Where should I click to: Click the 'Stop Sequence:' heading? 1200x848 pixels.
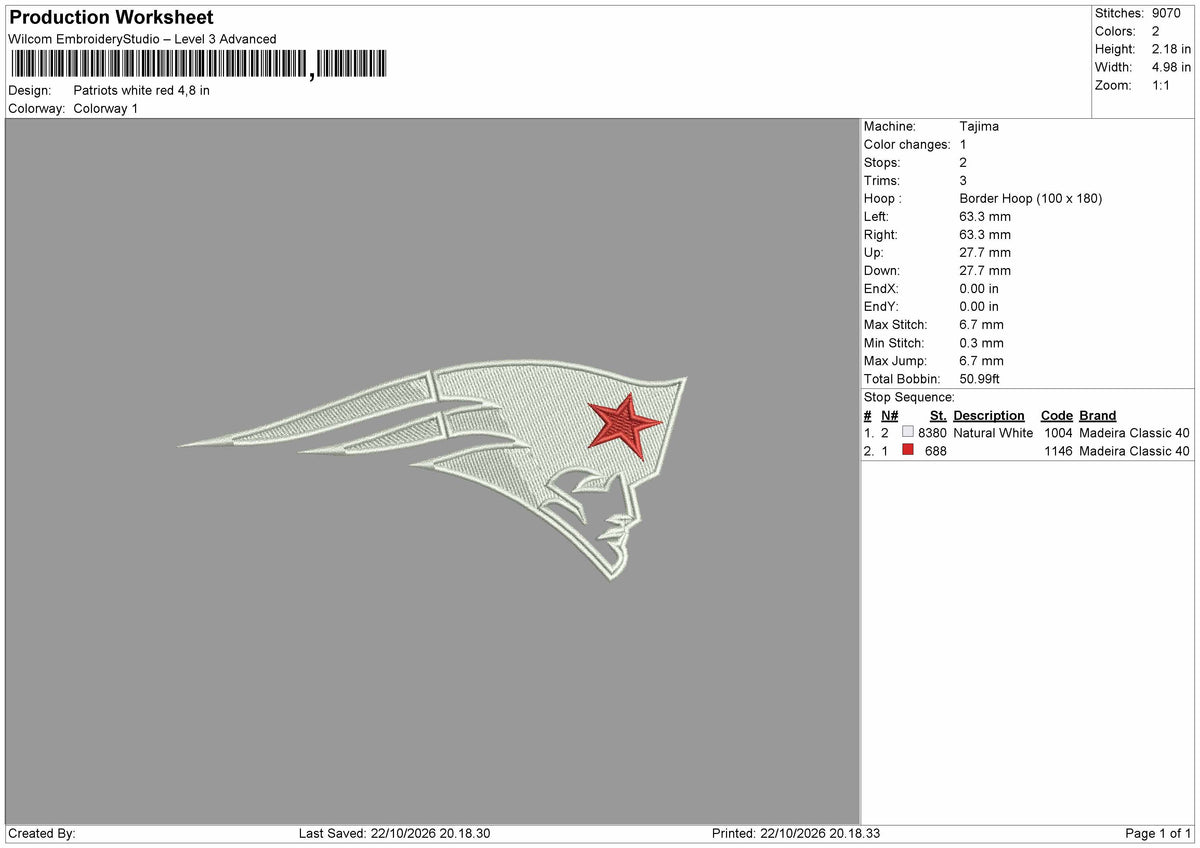[909, 397]
